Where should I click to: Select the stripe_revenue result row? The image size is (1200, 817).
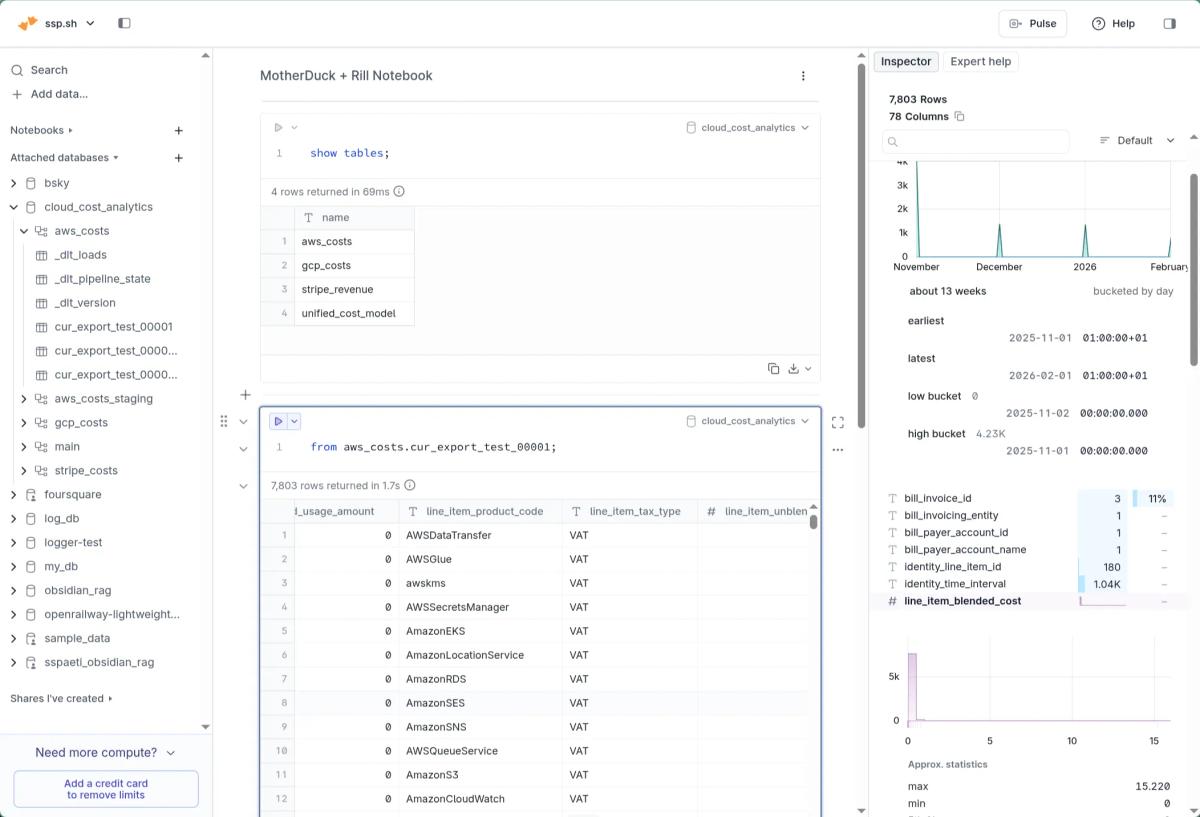tap(337, 289)
